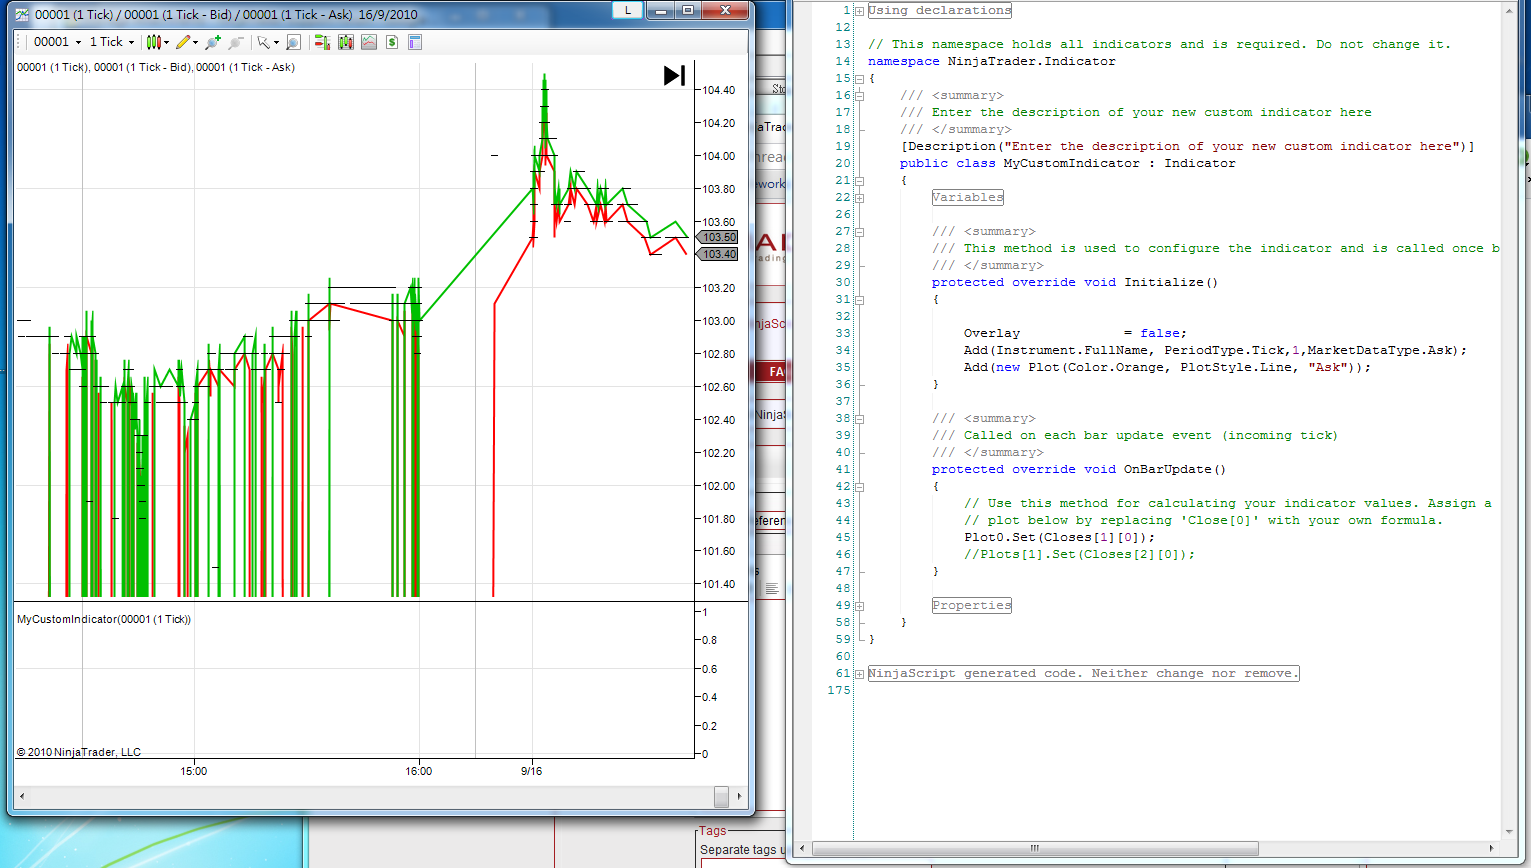Select the cursor pointer tool
This screenshot has width=1531, height=868.
coord(263,42)
